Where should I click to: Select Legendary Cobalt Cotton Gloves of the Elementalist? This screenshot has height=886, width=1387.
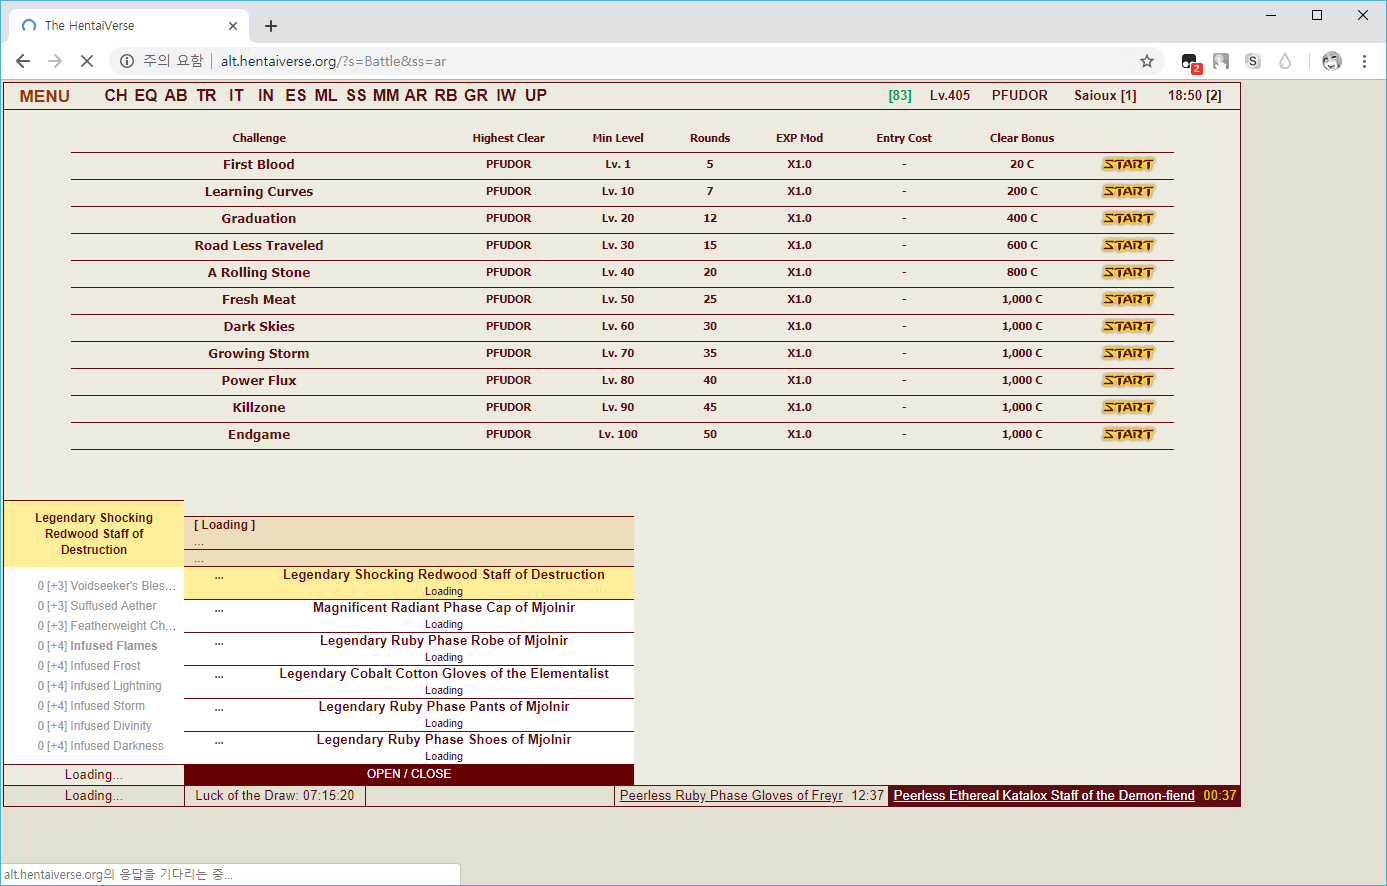[x=409, y=682]
